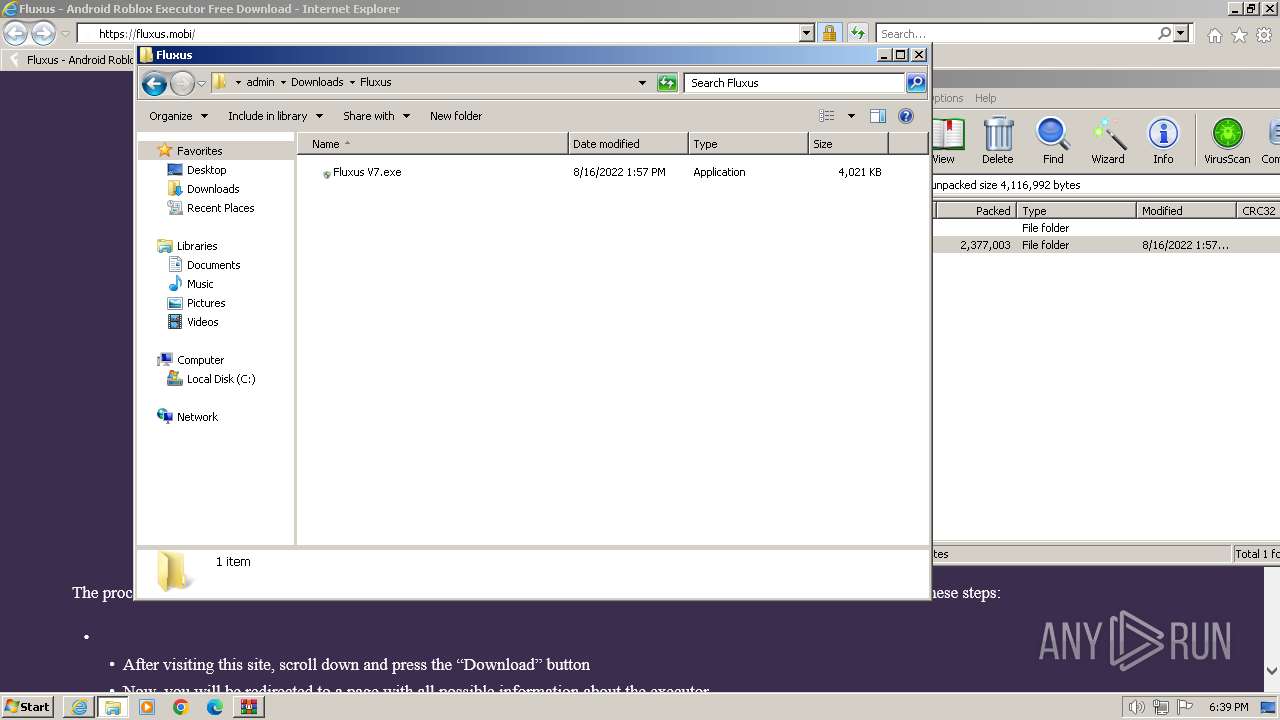Open IE Favorites star icon

pos(1239,35)
